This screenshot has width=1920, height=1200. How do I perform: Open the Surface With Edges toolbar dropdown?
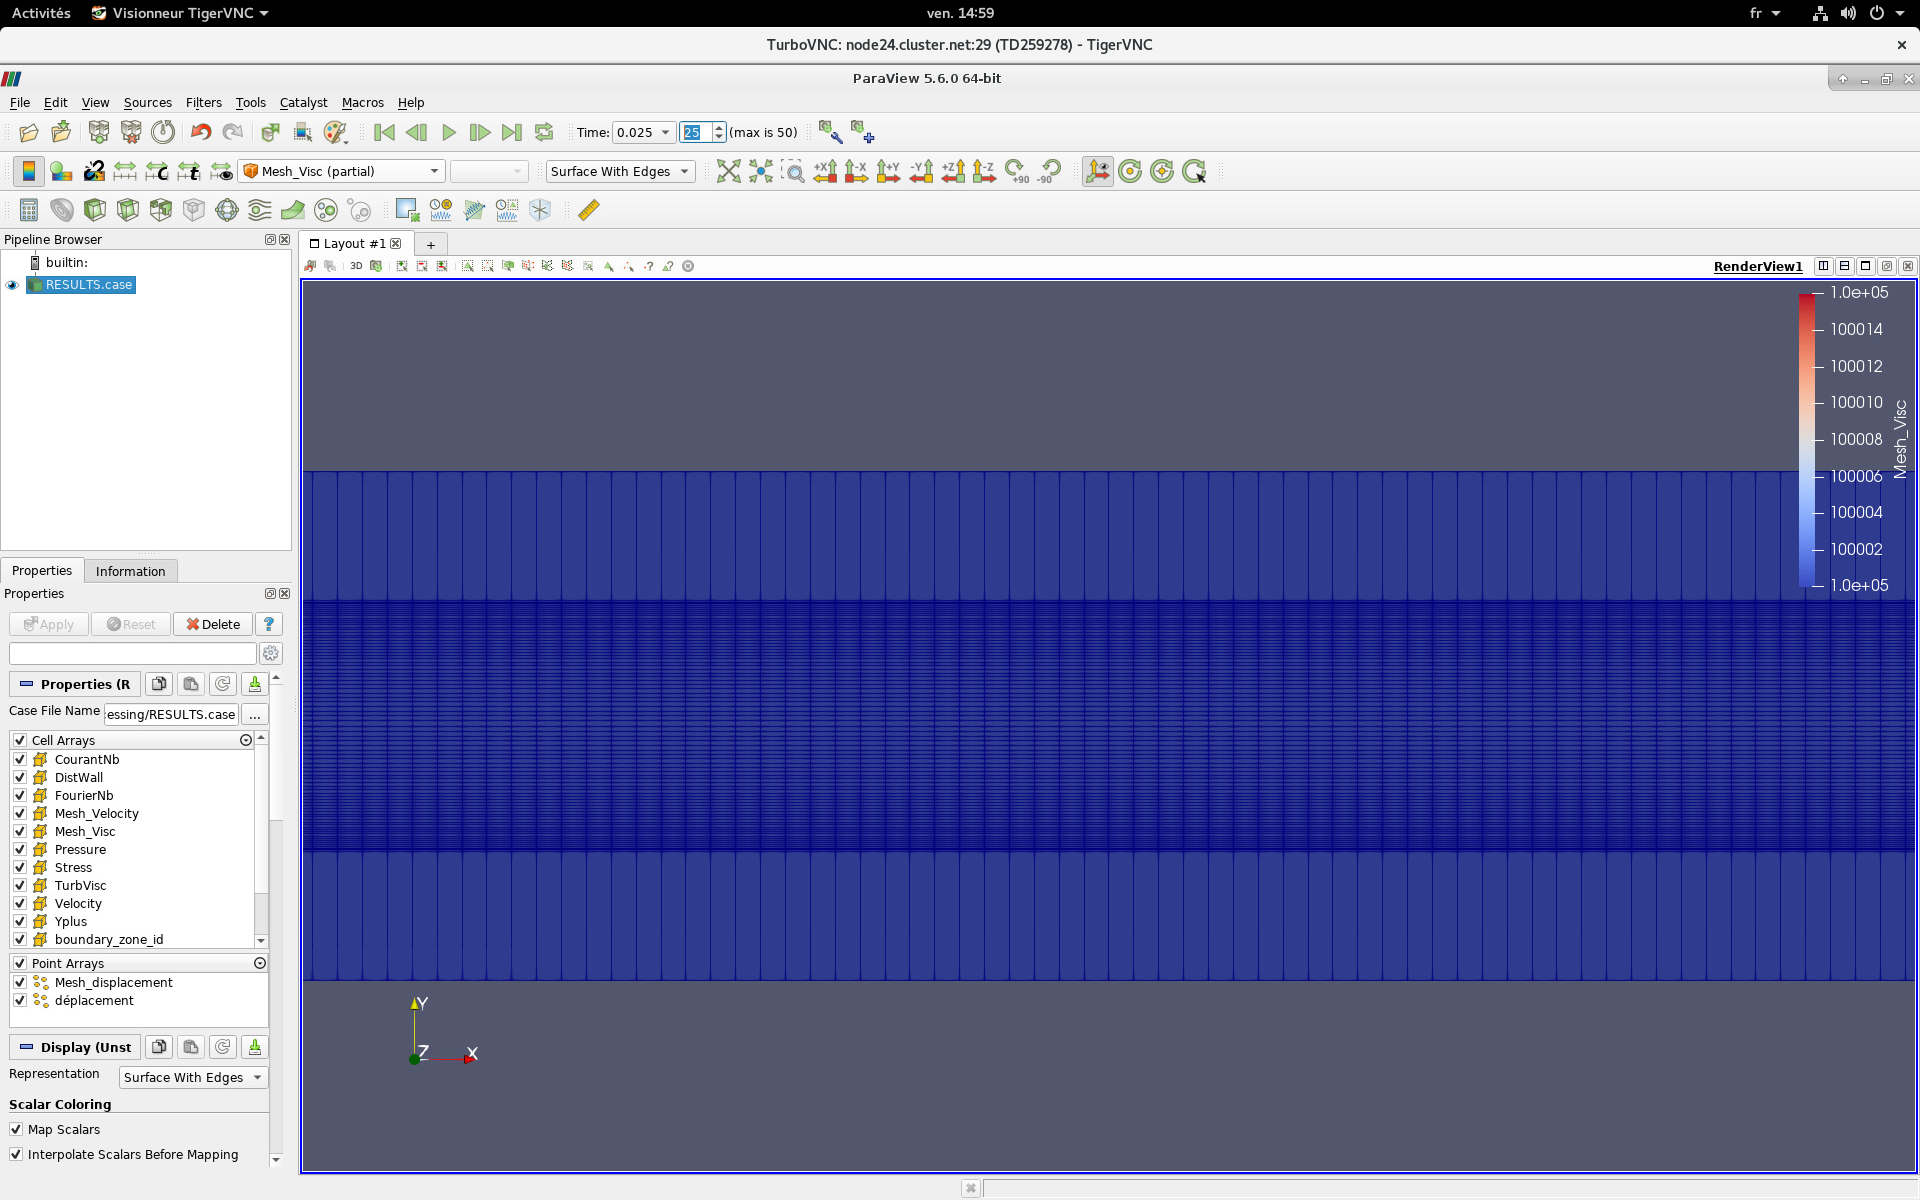tap(620, 172)
